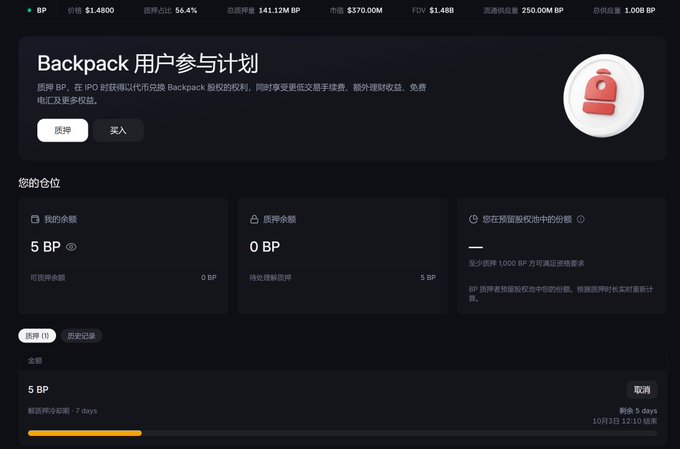The height and width of the screenshot is (449, 680).
Task: Toggle balance visibility eye icon beside 5 BP
Action: click(x=71, y=247)
